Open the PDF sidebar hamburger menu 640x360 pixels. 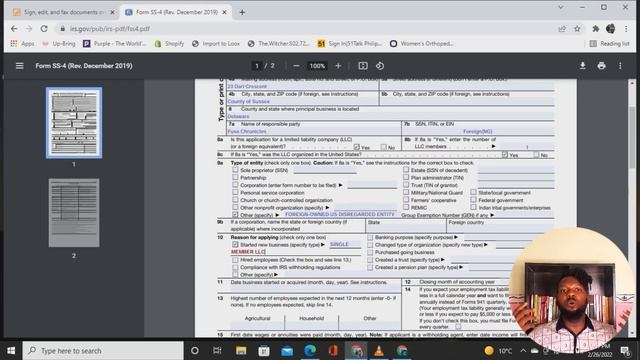pos(20,66)
